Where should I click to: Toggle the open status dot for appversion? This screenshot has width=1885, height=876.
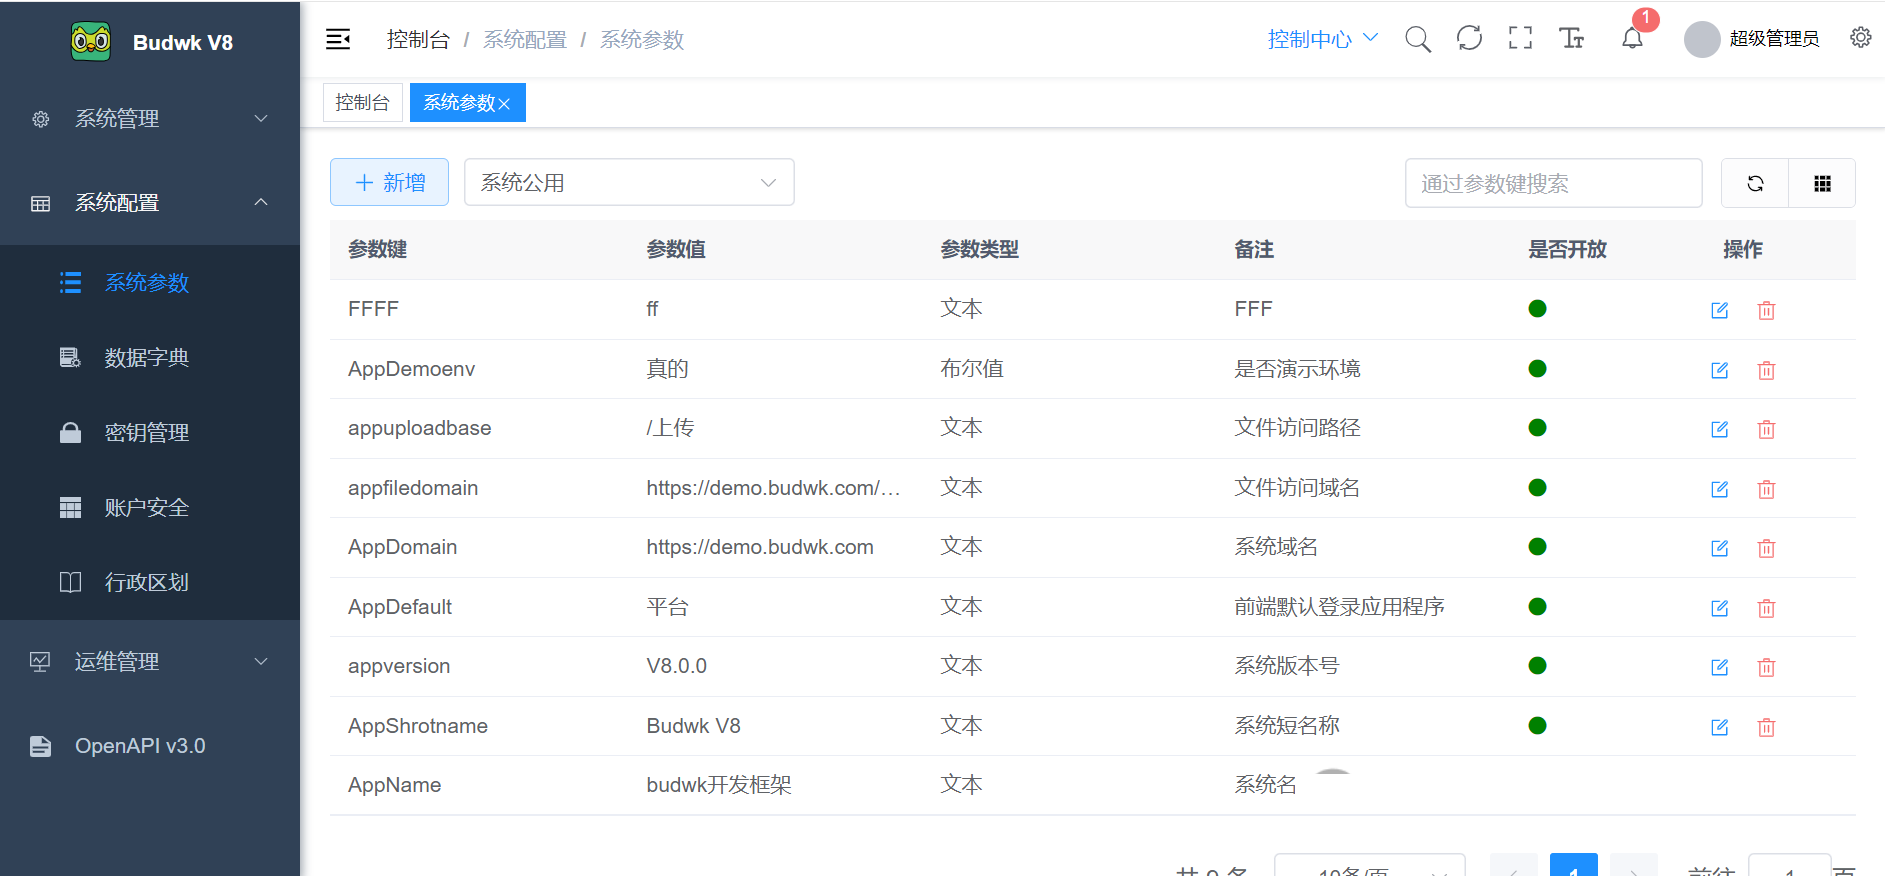[x=1537, y=666]
